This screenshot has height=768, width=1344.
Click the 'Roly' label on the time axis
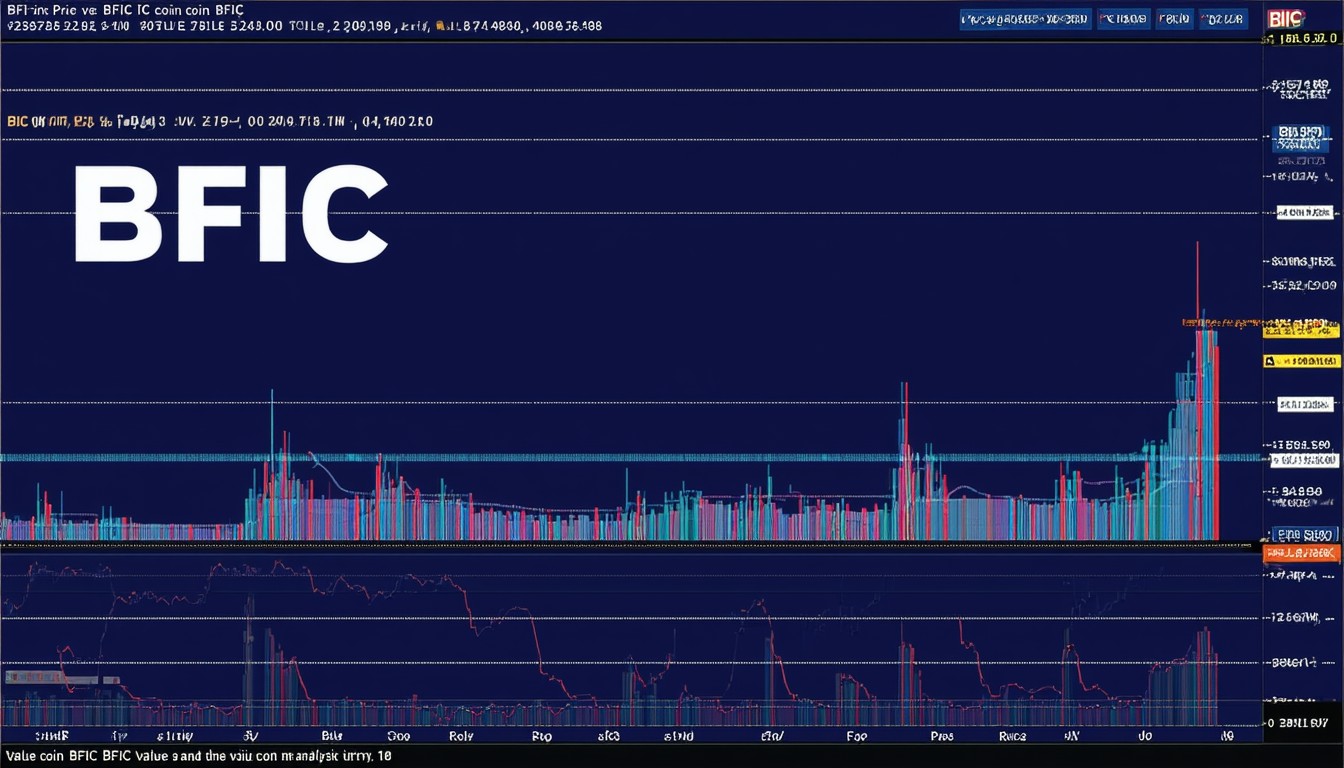[461, 736]
